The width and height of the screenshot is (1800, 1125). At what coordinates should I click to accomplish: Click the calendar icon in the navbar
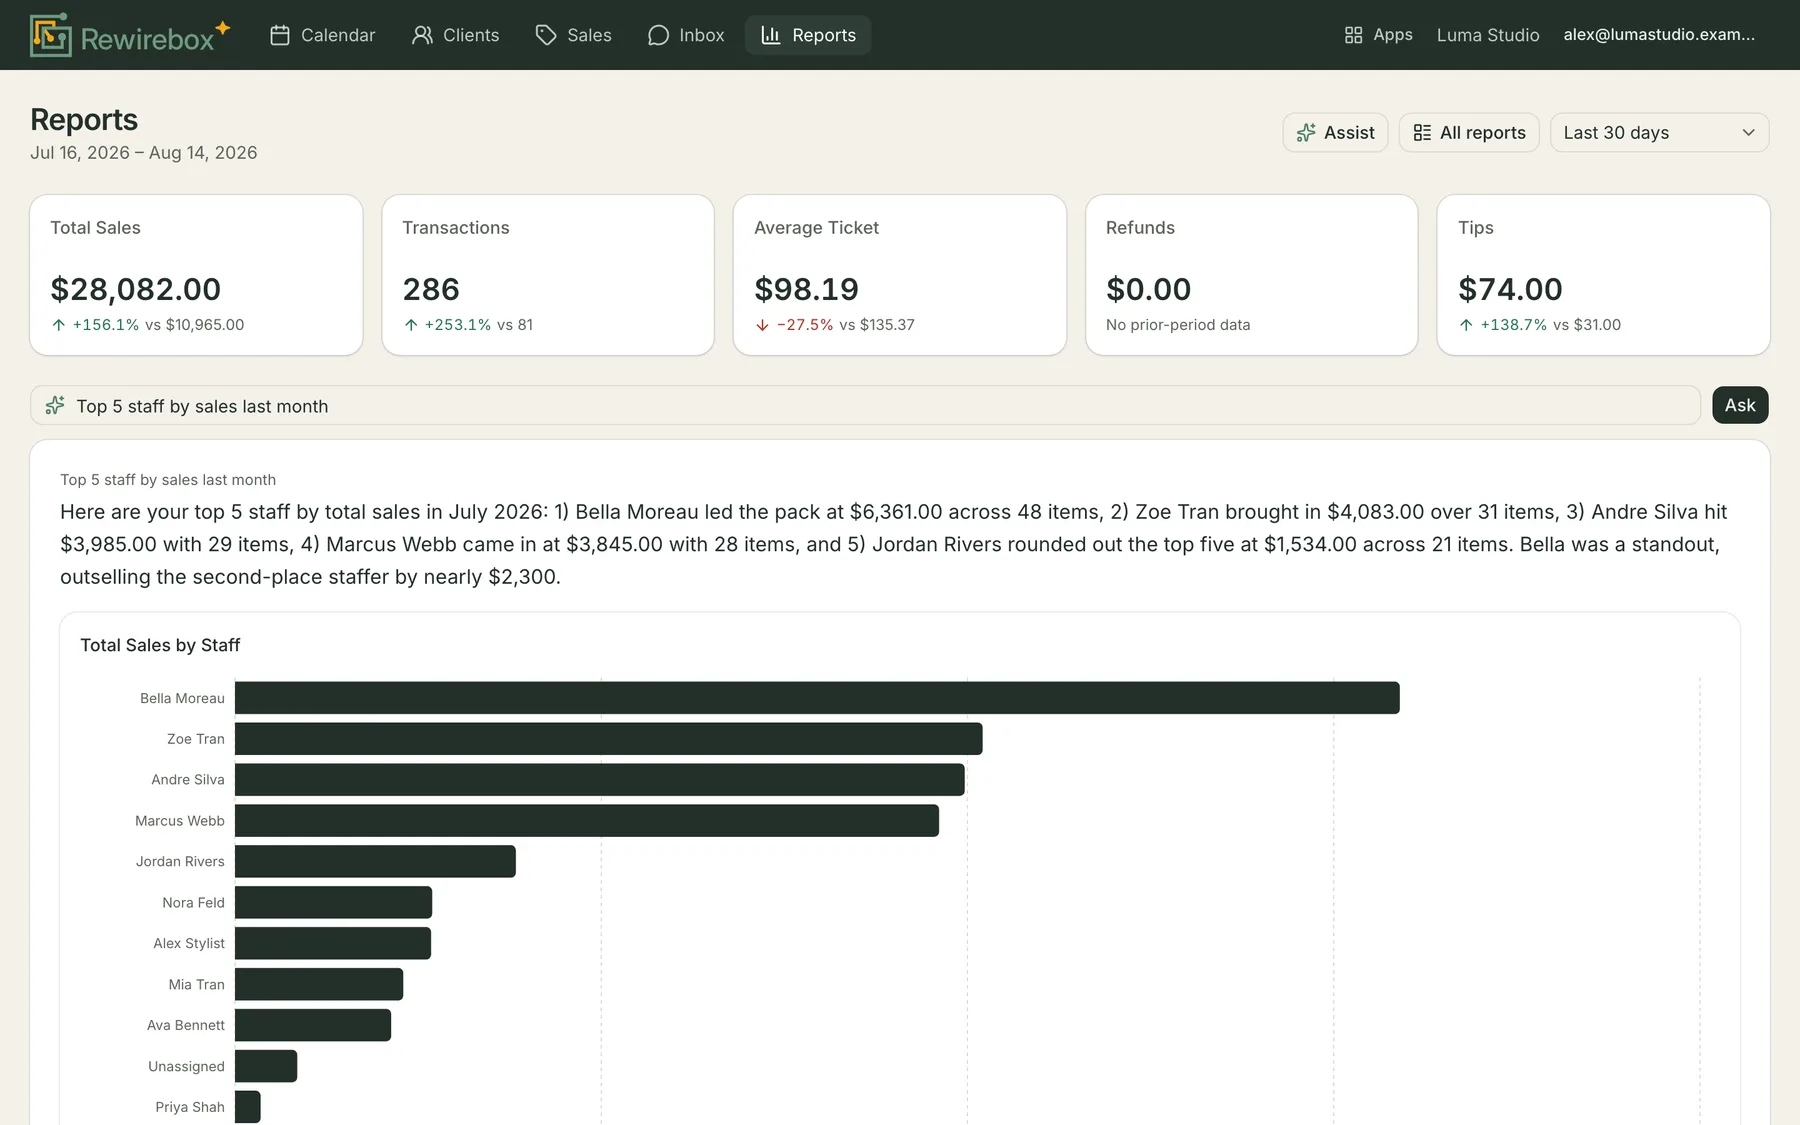pyautogui.click(x=280, y=35)
